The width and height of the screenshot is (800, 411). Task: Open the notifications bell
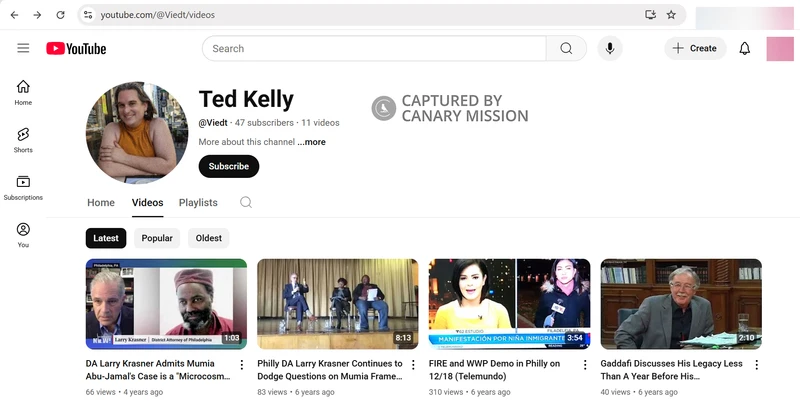(744, 48)
